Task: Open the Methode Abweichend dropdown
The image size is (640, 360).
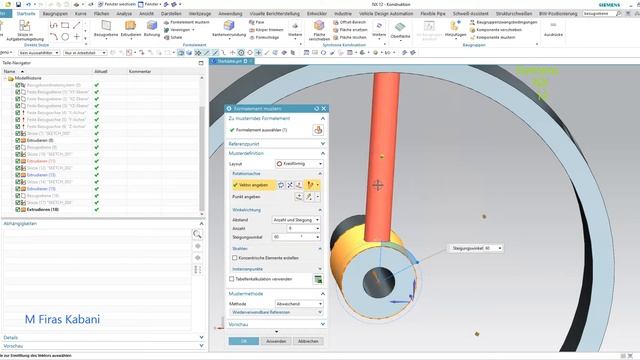Action: (299, 304)
